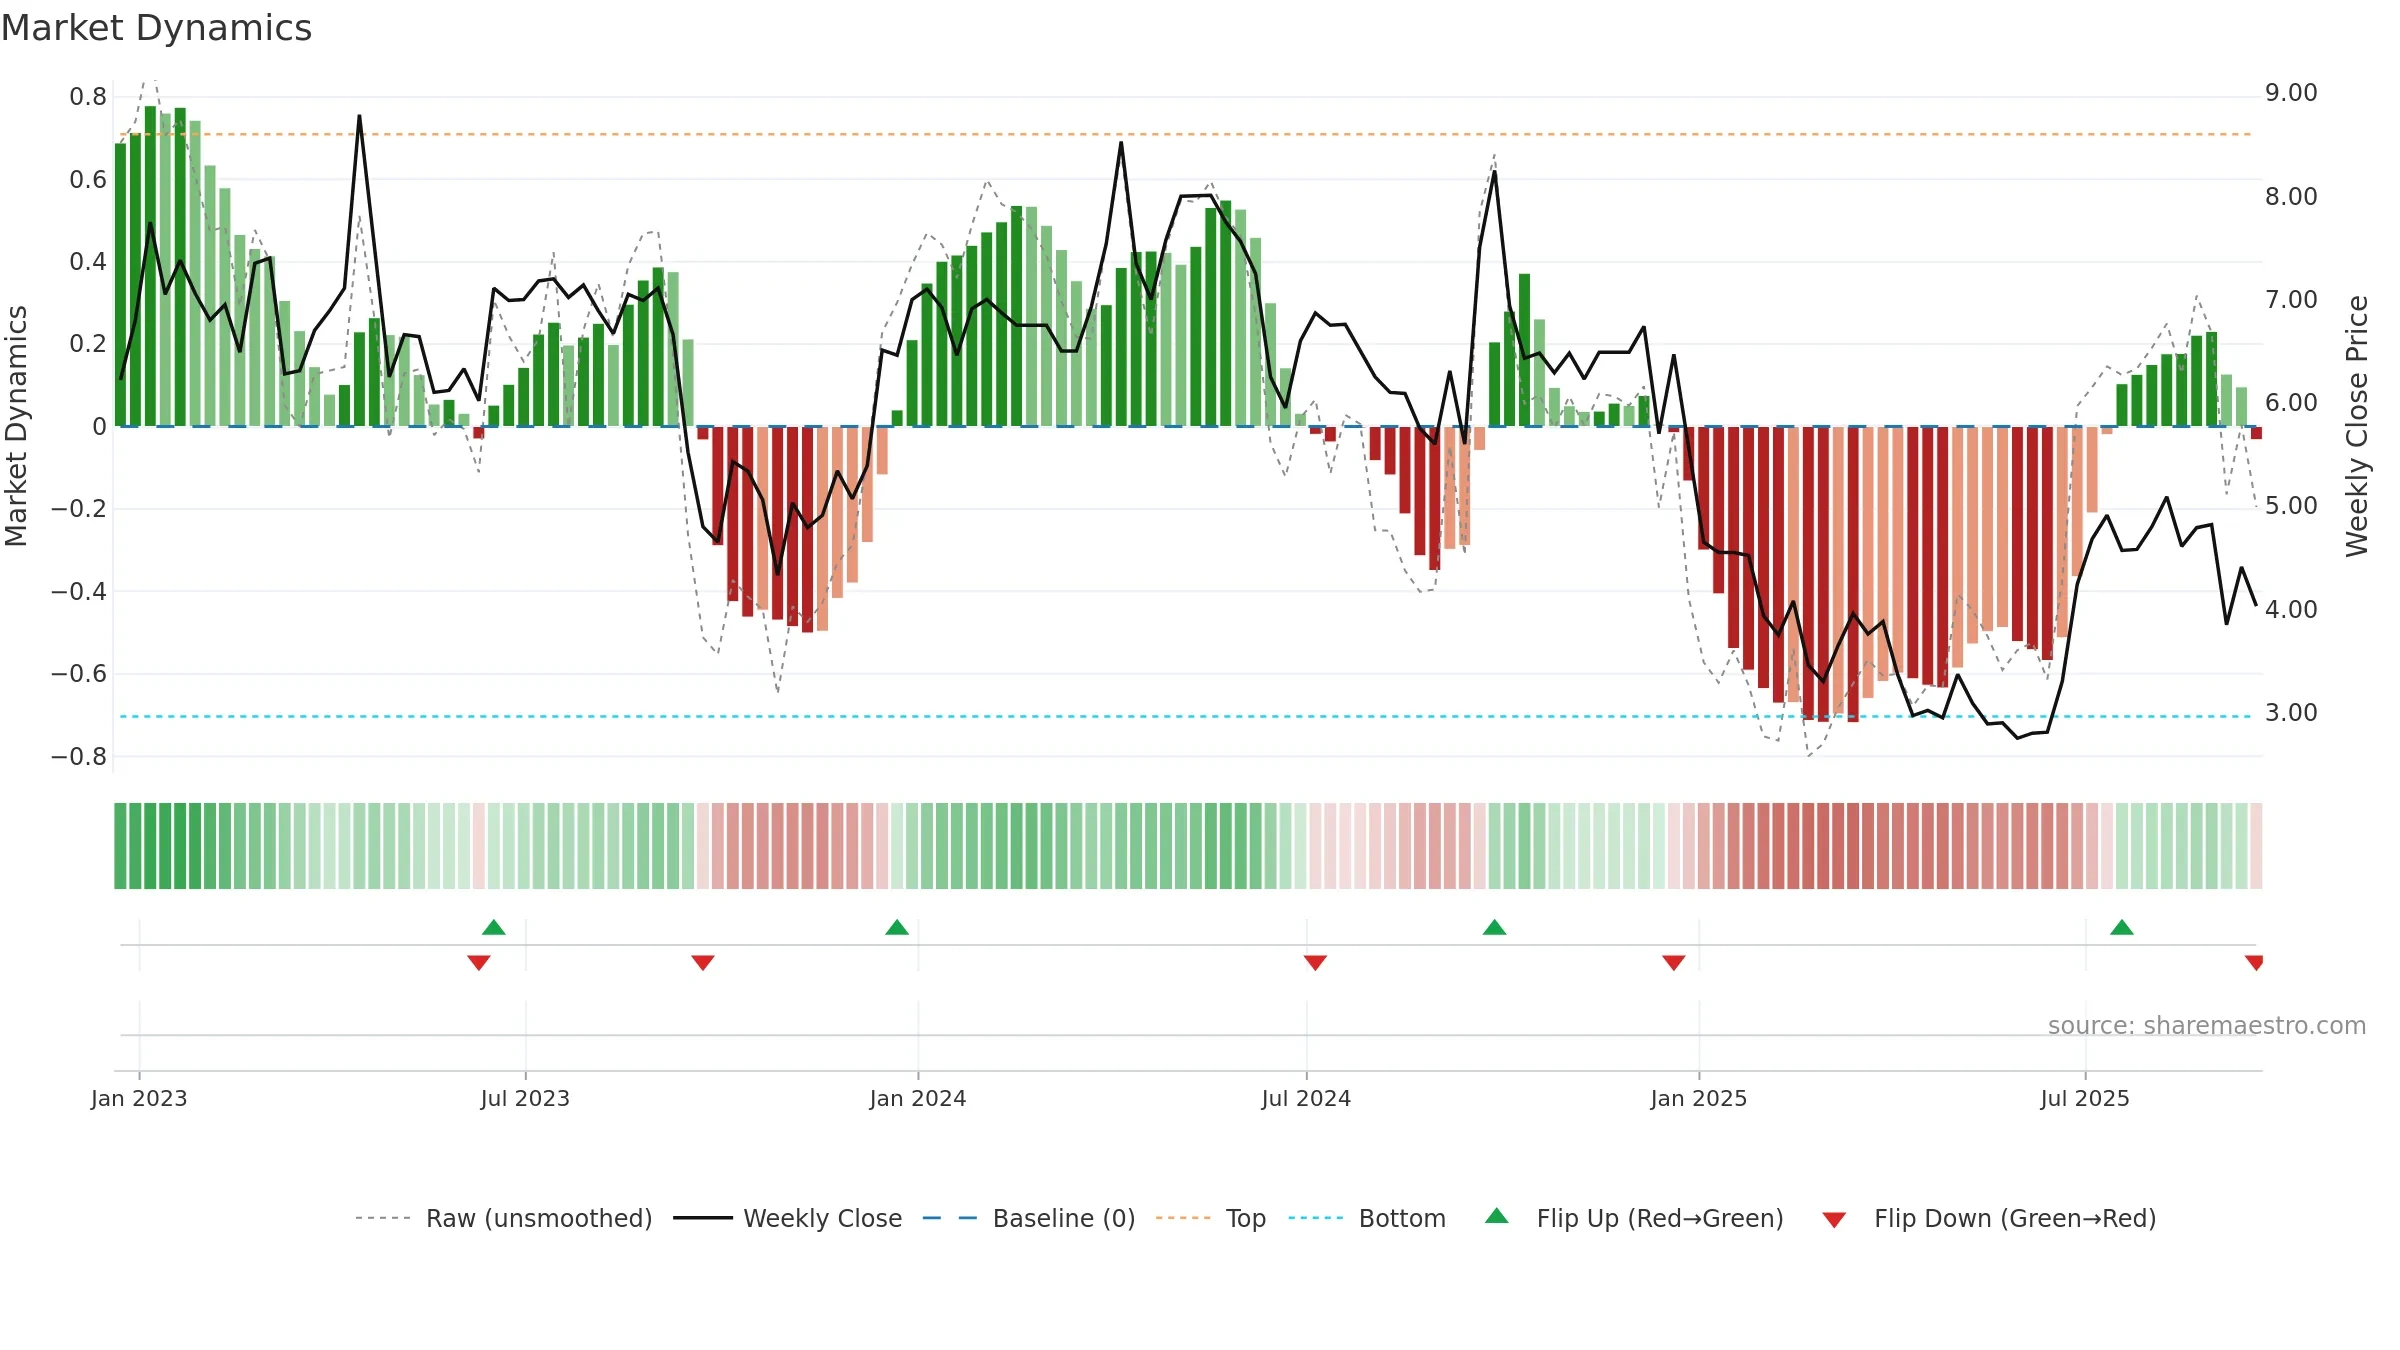This screenshot has height=1350, width=2400.
Task: Click the Jan 2024 x-axis label
Action: tap(918, 1098)
